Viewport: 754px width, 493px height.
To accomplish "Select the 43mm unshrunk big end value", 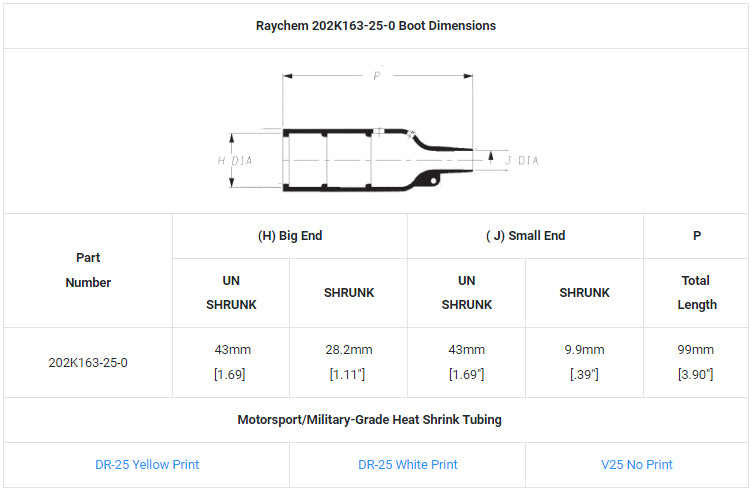I will click(x=231, y=350).
